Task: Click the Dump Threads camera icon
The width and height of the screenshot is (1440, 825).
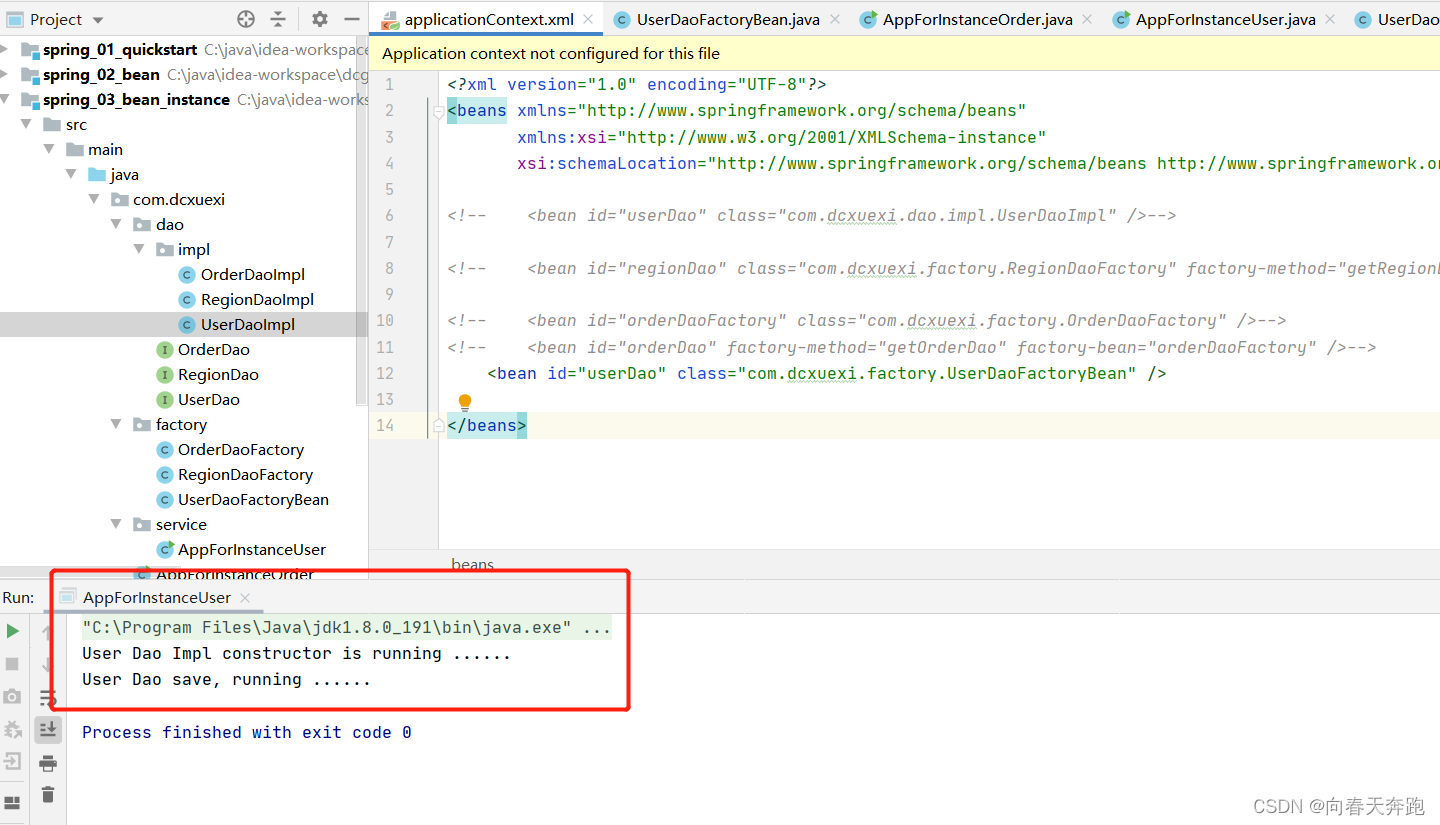Action: [13, 697]
